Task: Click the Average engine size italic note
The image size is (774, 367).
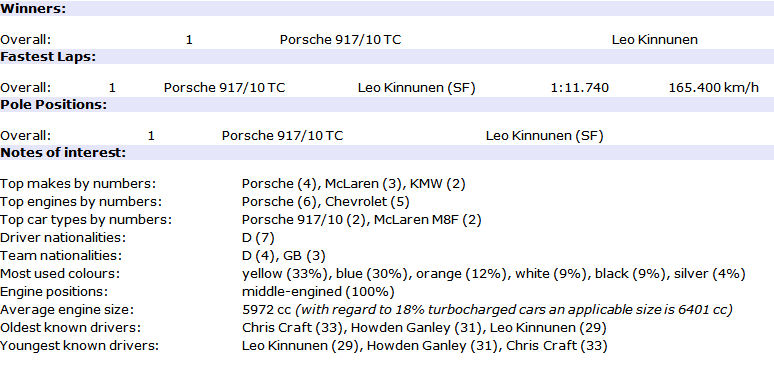Action: [514, 310]
